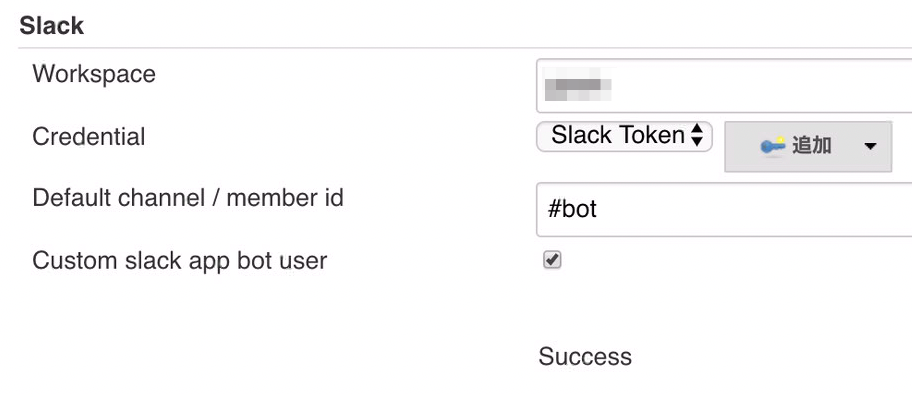
Task: Open the arrow menu on the 追加 button
Action: (x=870, y=147)
